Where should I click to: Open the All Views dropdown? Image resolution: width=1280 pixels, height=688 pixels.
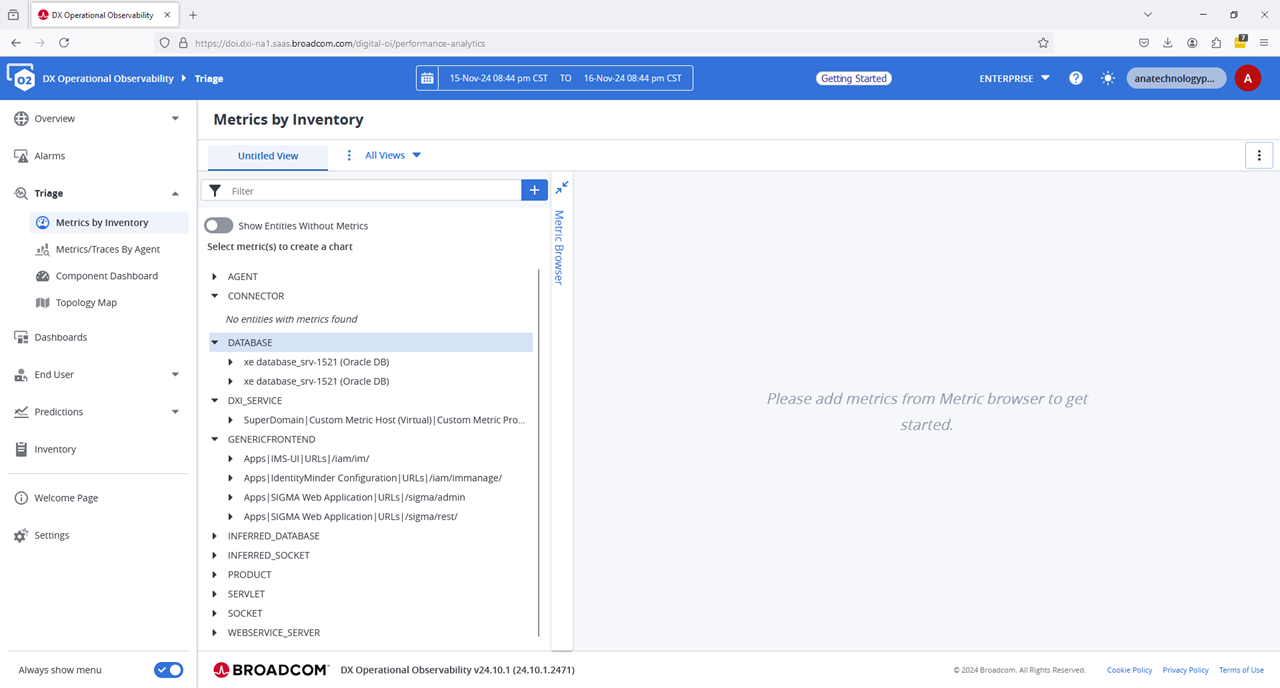[x=393, y=155]
